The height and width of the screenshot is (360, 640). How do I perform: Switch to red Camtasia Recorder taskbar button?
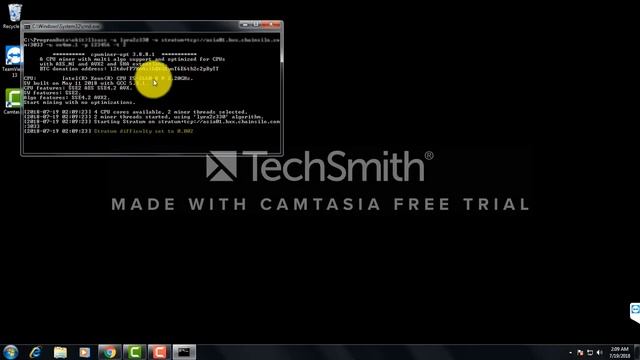click(x=159, y=352)
